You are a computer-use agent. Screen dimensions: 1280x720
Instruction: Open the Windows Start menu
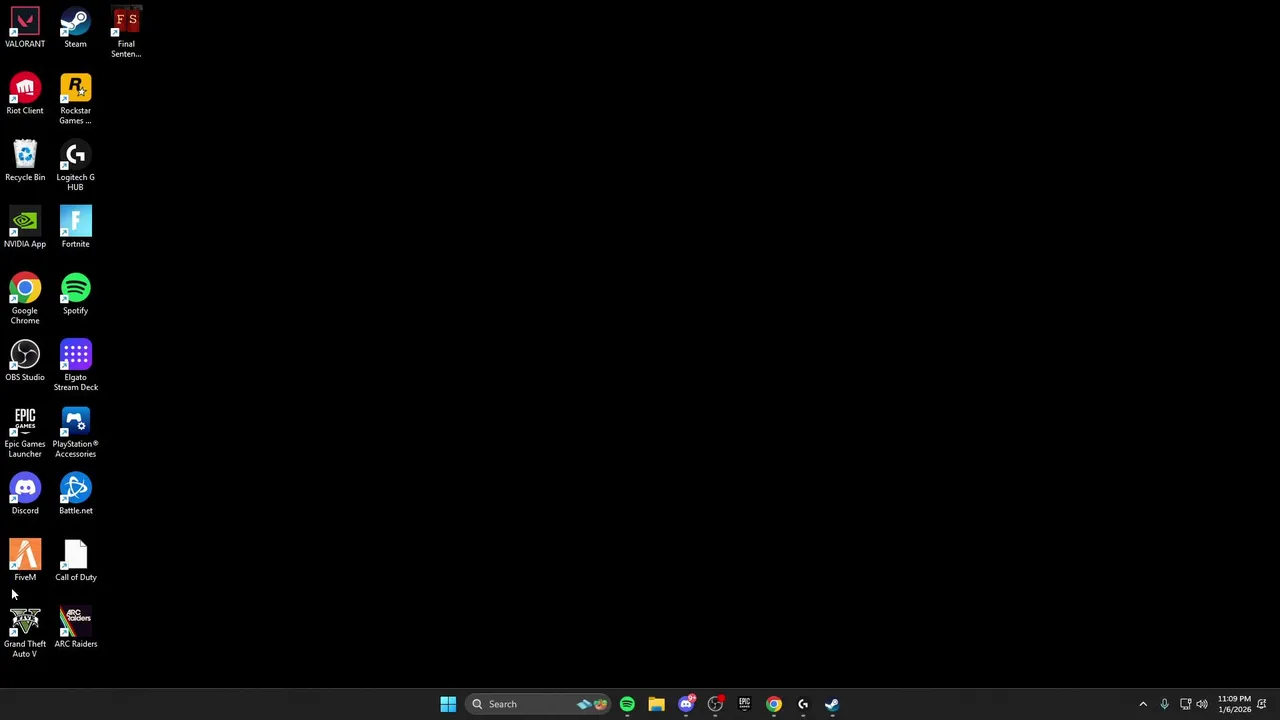pos(448,704)
